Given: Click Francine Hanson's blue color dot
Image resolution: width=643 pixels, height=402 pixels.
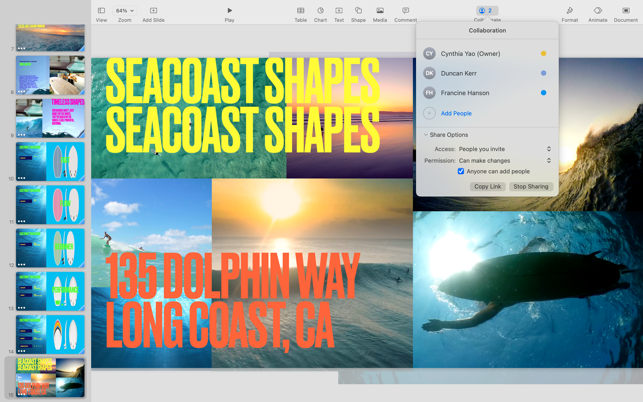Looking at the screenshot, I should (543, 93).
